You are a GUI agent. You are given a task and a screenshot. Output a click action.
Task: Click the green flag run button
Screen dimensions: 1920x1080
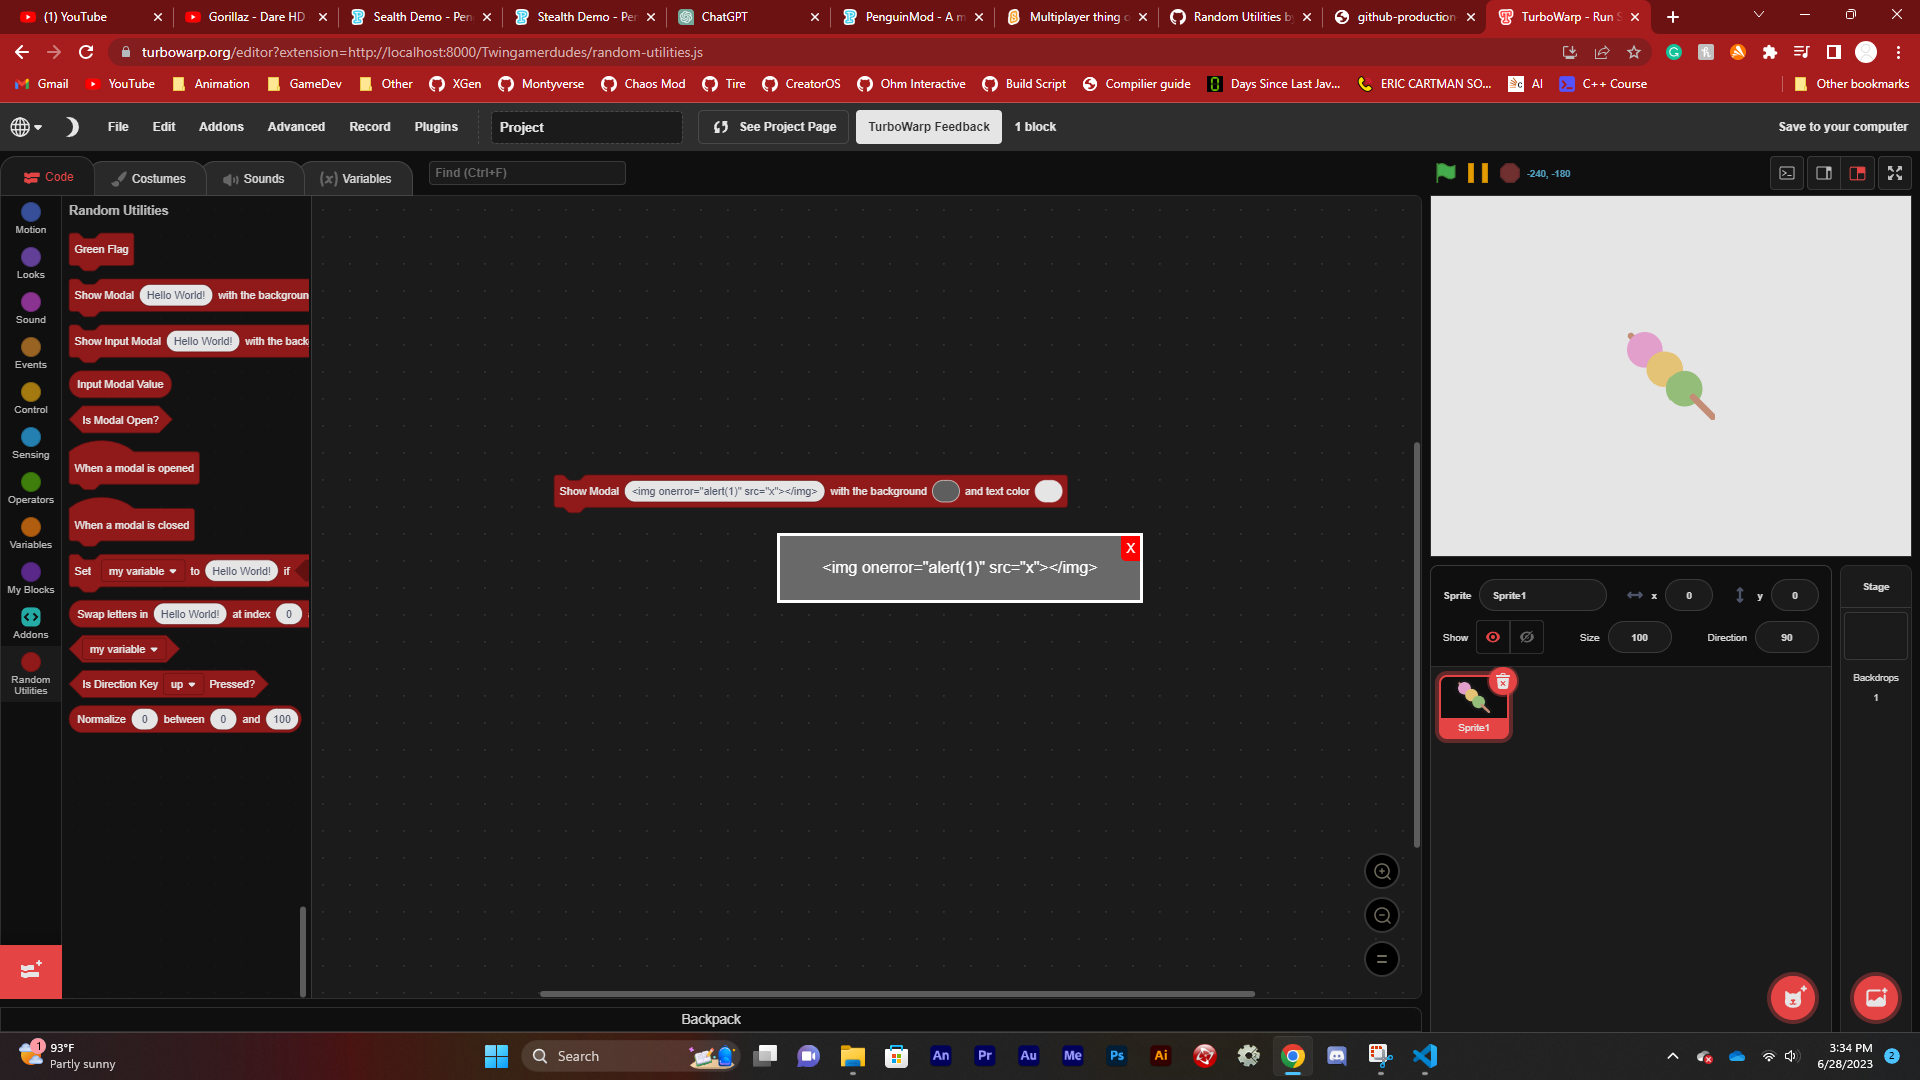pos(1445,173)
